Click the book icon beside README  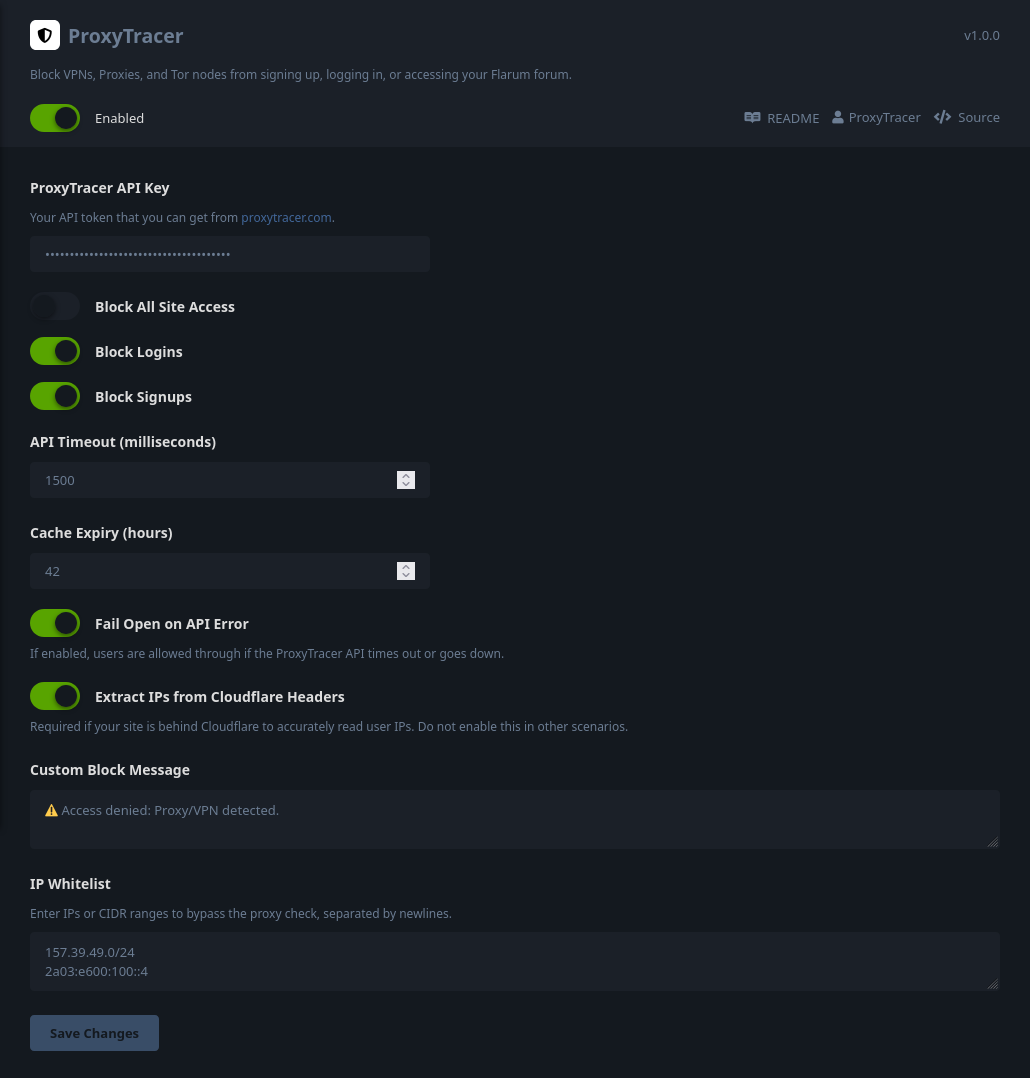[753, 117]
